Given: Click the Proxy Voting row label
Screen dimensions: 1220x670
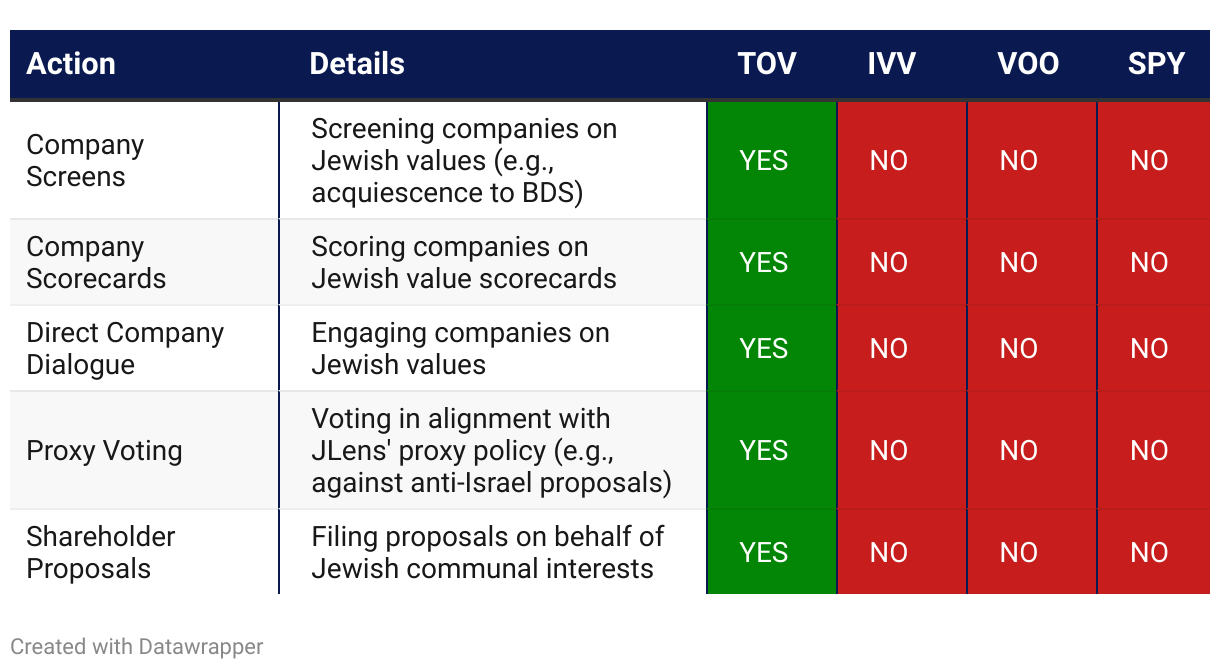Looking at the screenshot, I should pyautogui.click(x=104, y=451).
